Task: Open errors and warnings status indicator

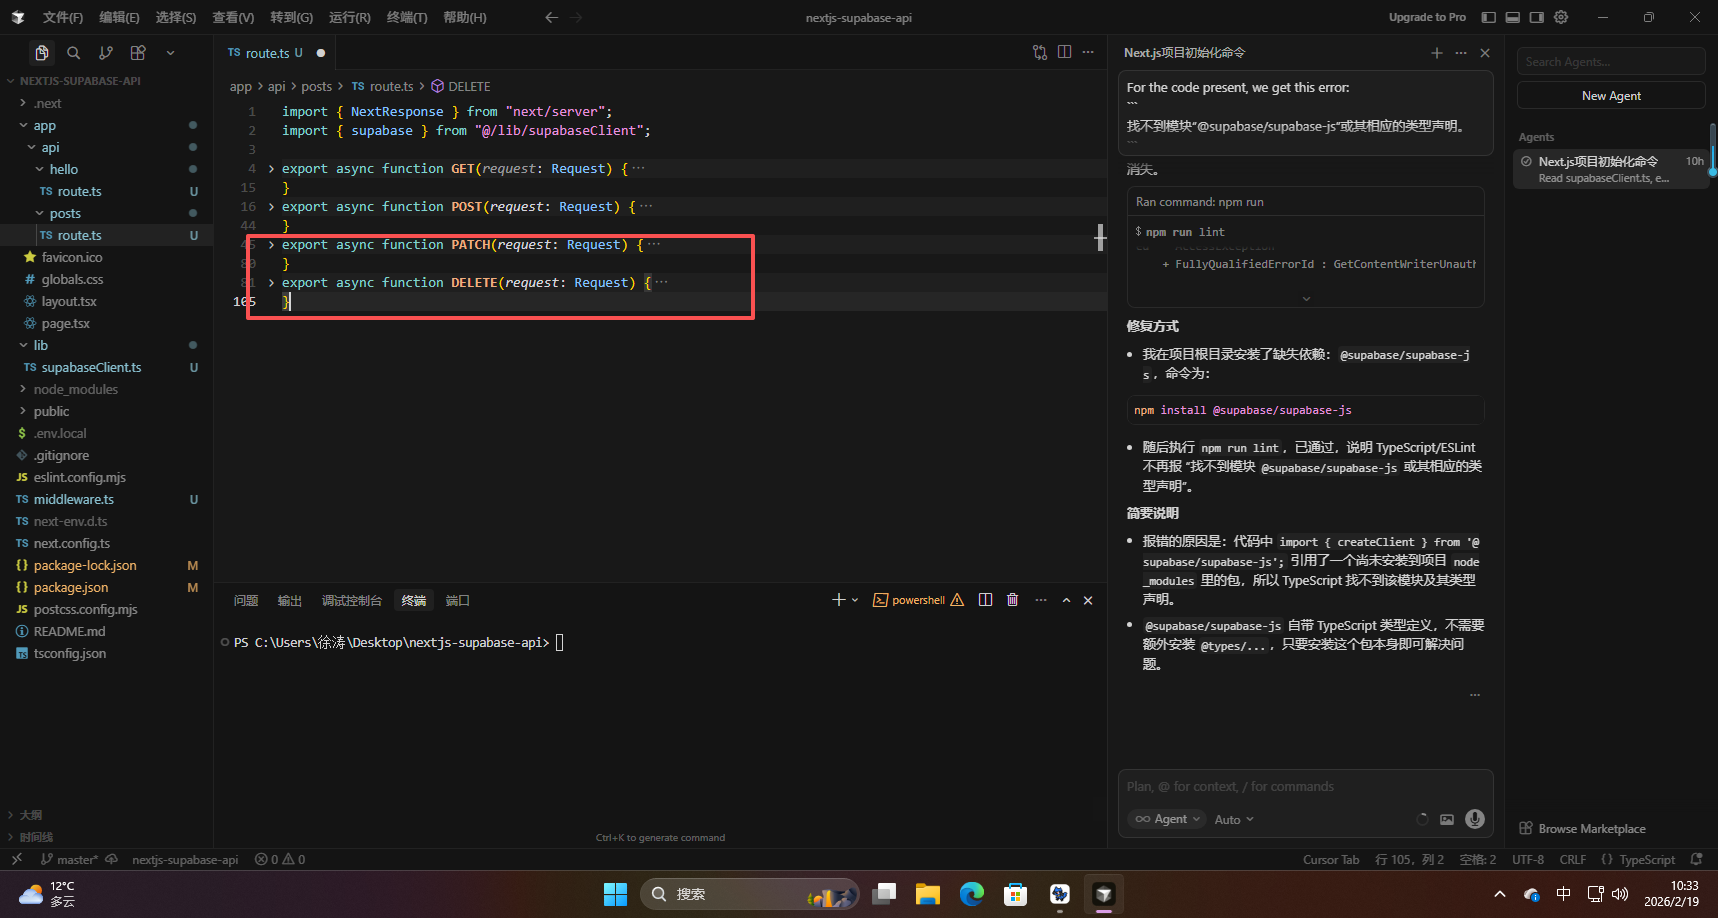Action: tap(280, 860)
